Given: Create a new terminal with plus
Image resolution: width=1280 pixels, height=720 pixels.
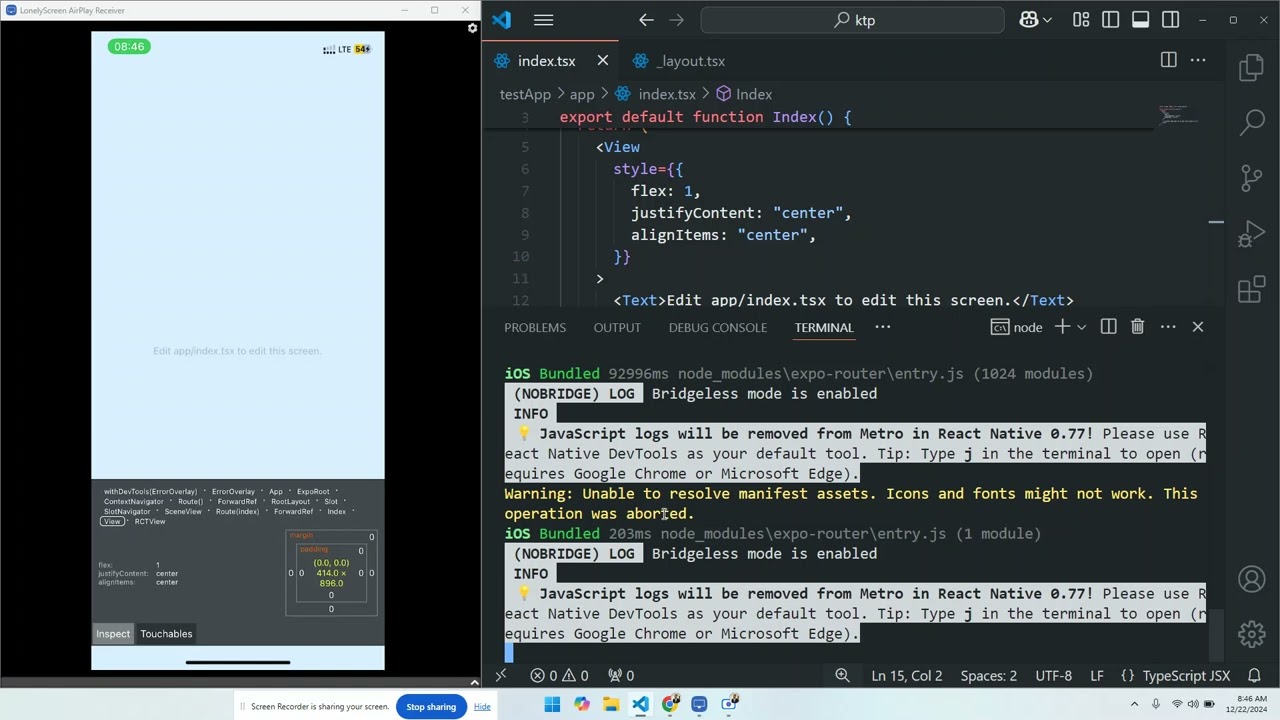Looking at the screenshot, I should click(1062, 327).
